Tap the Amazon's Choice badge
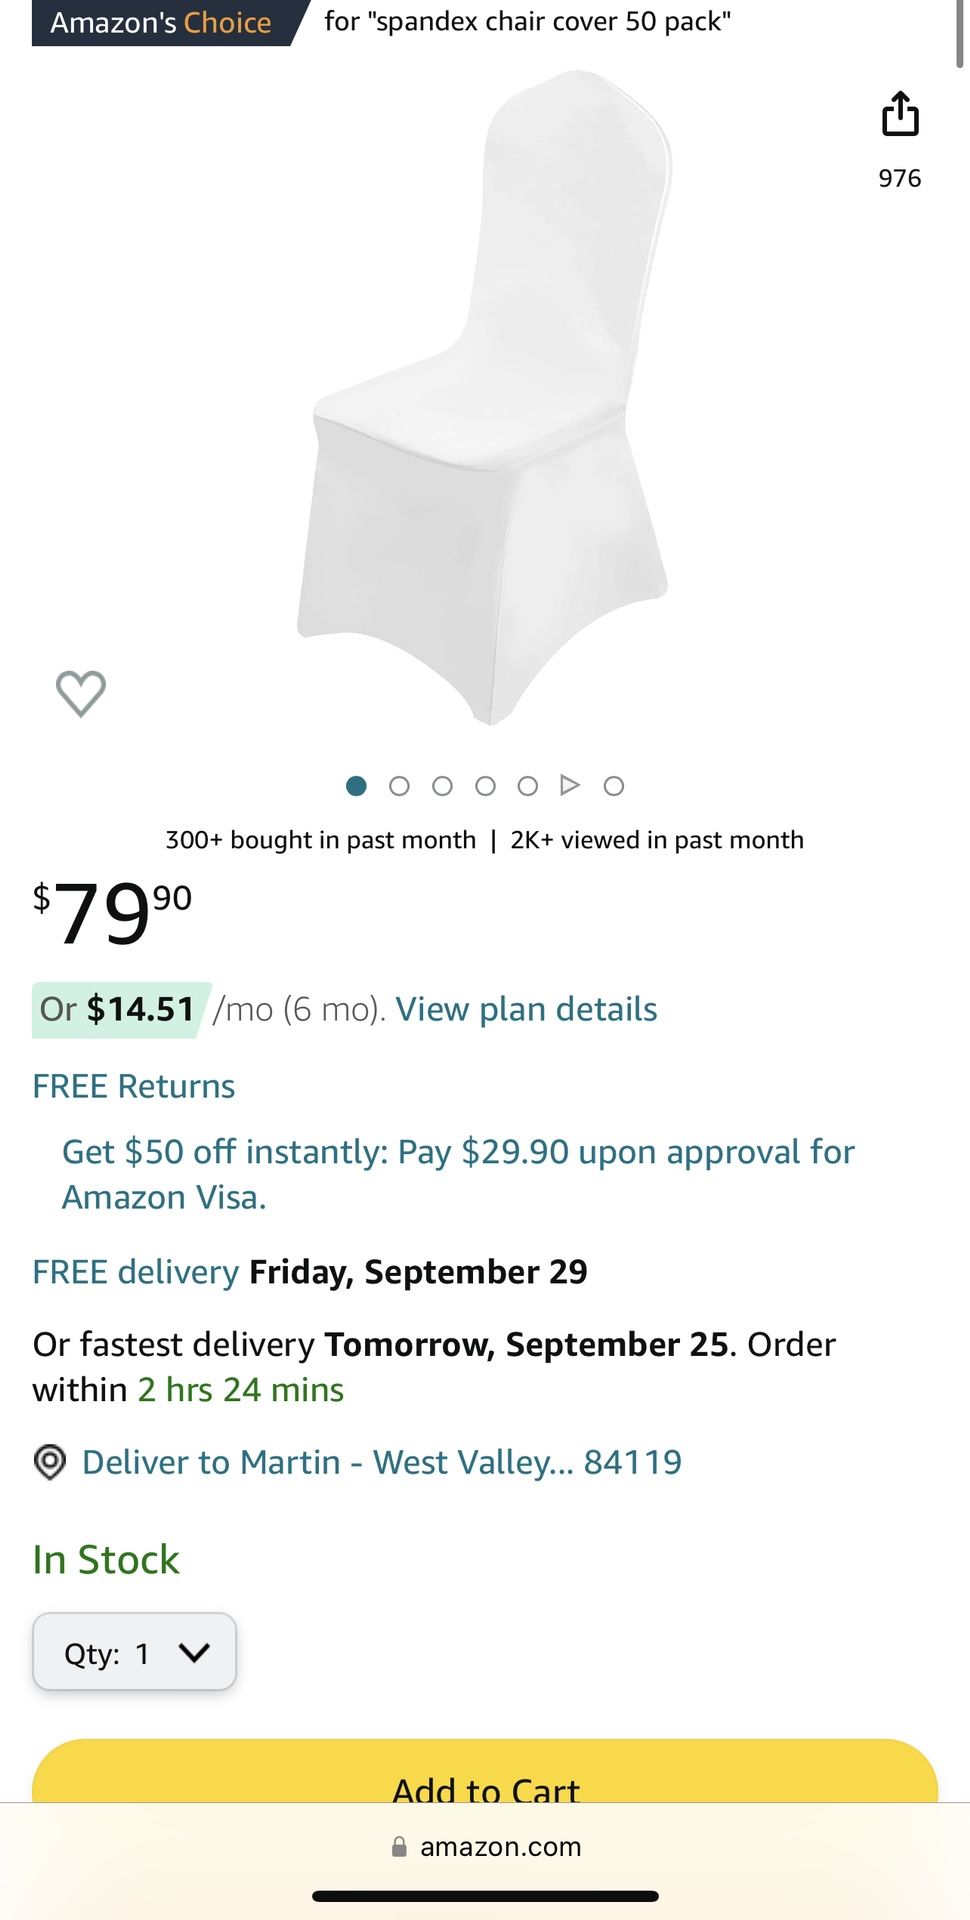 click(161, 22)
